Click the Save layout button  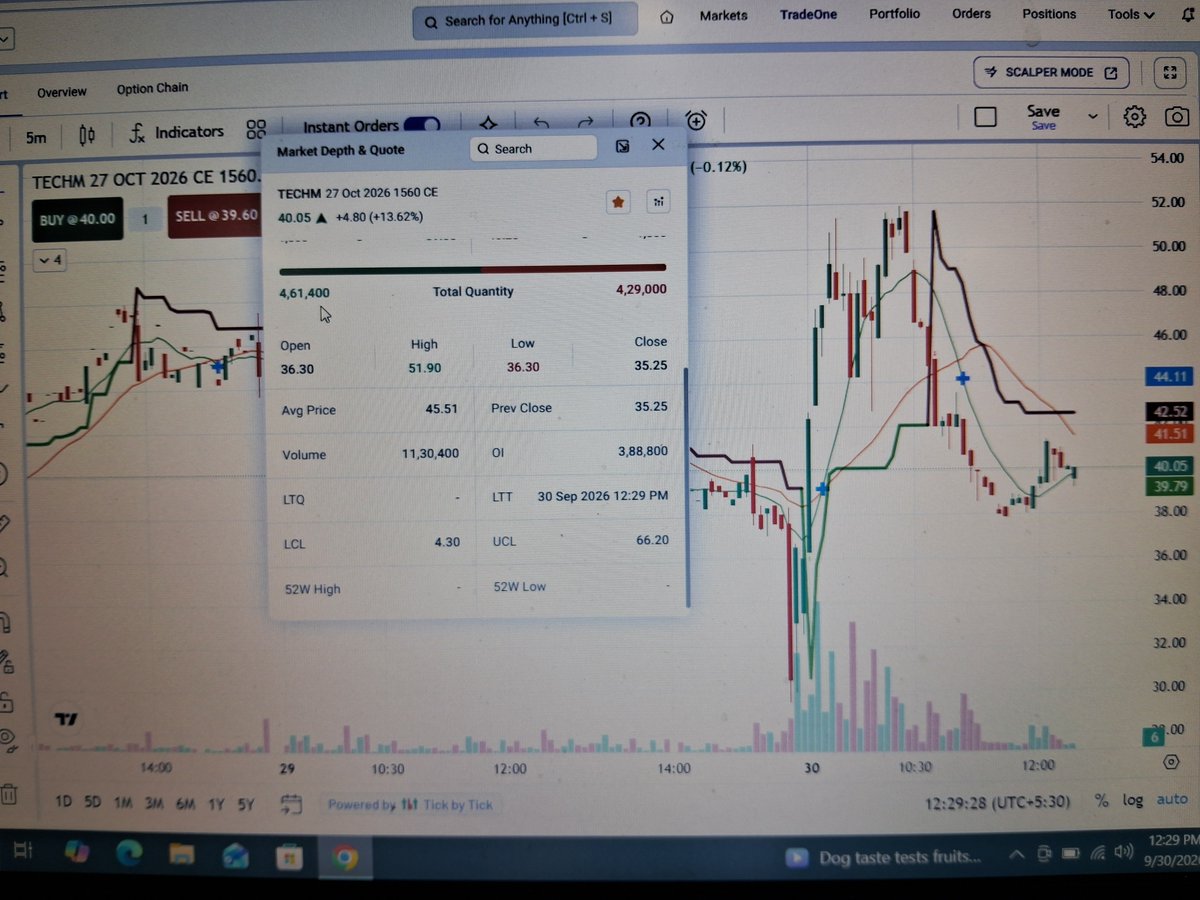tap(1043, 116)
